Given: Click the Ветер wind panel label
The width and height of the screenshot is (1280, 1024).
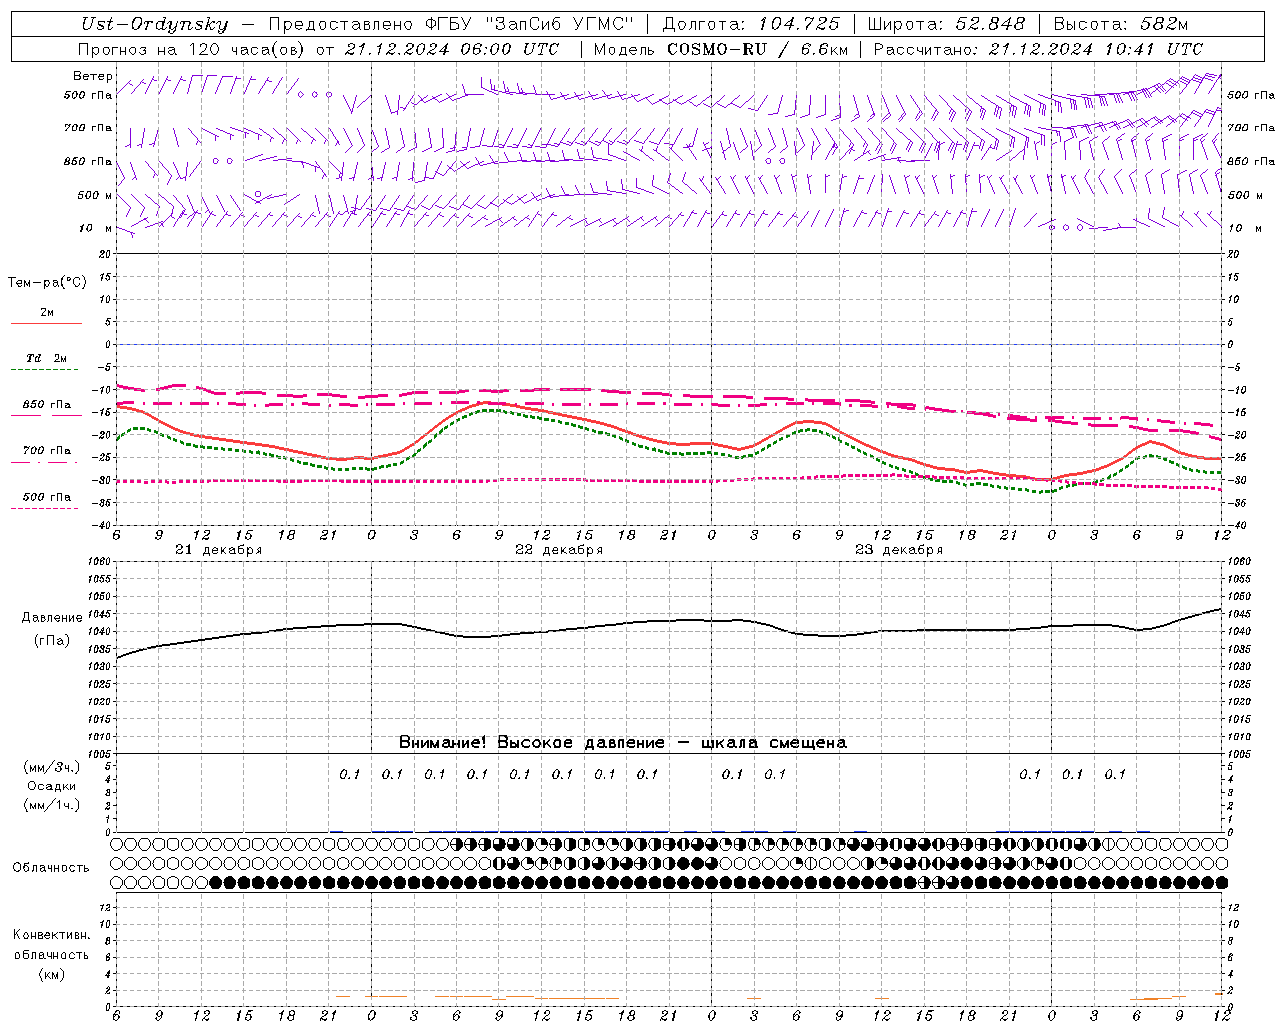Looking at the screenshot, I should click(x=92, y=76).
